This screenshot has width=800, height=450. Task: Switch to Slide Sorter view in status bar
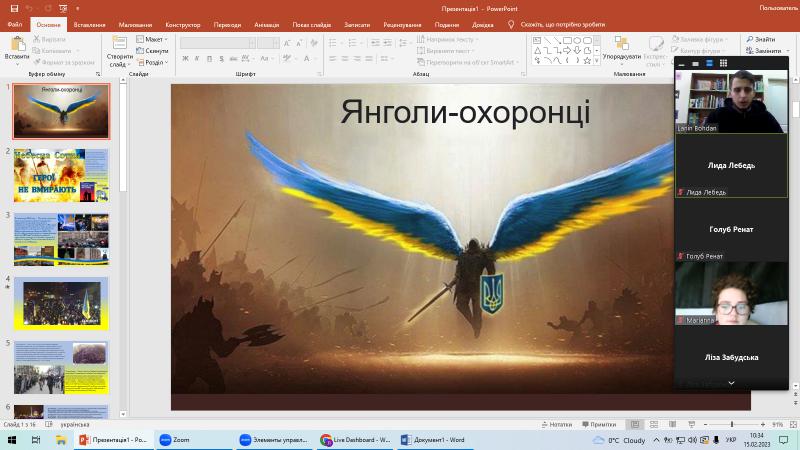[x=654, y=424]
